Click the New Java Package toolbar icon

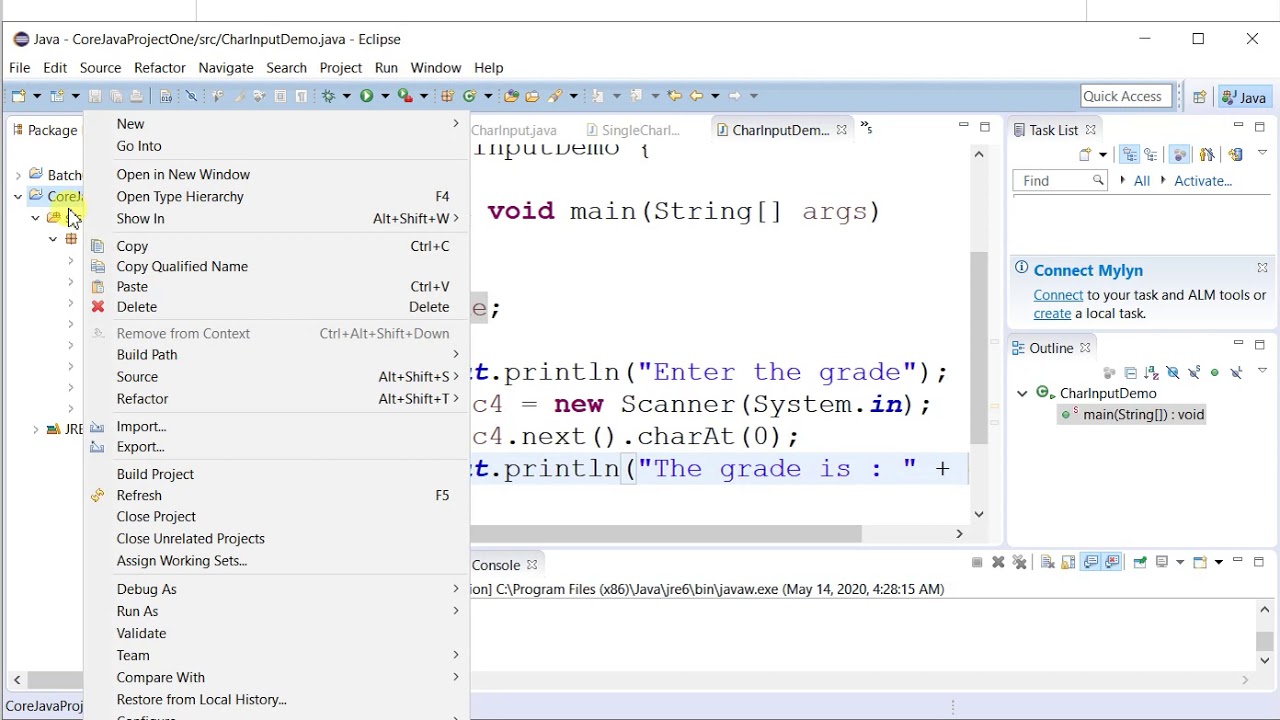click(x=447, y=96)
